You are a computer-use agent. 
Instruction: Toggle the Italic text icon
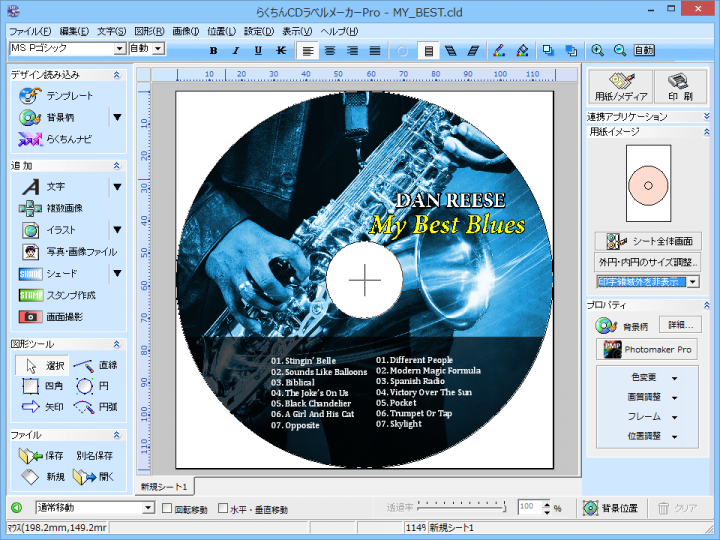pyautogui.click(x=235, y=50)
